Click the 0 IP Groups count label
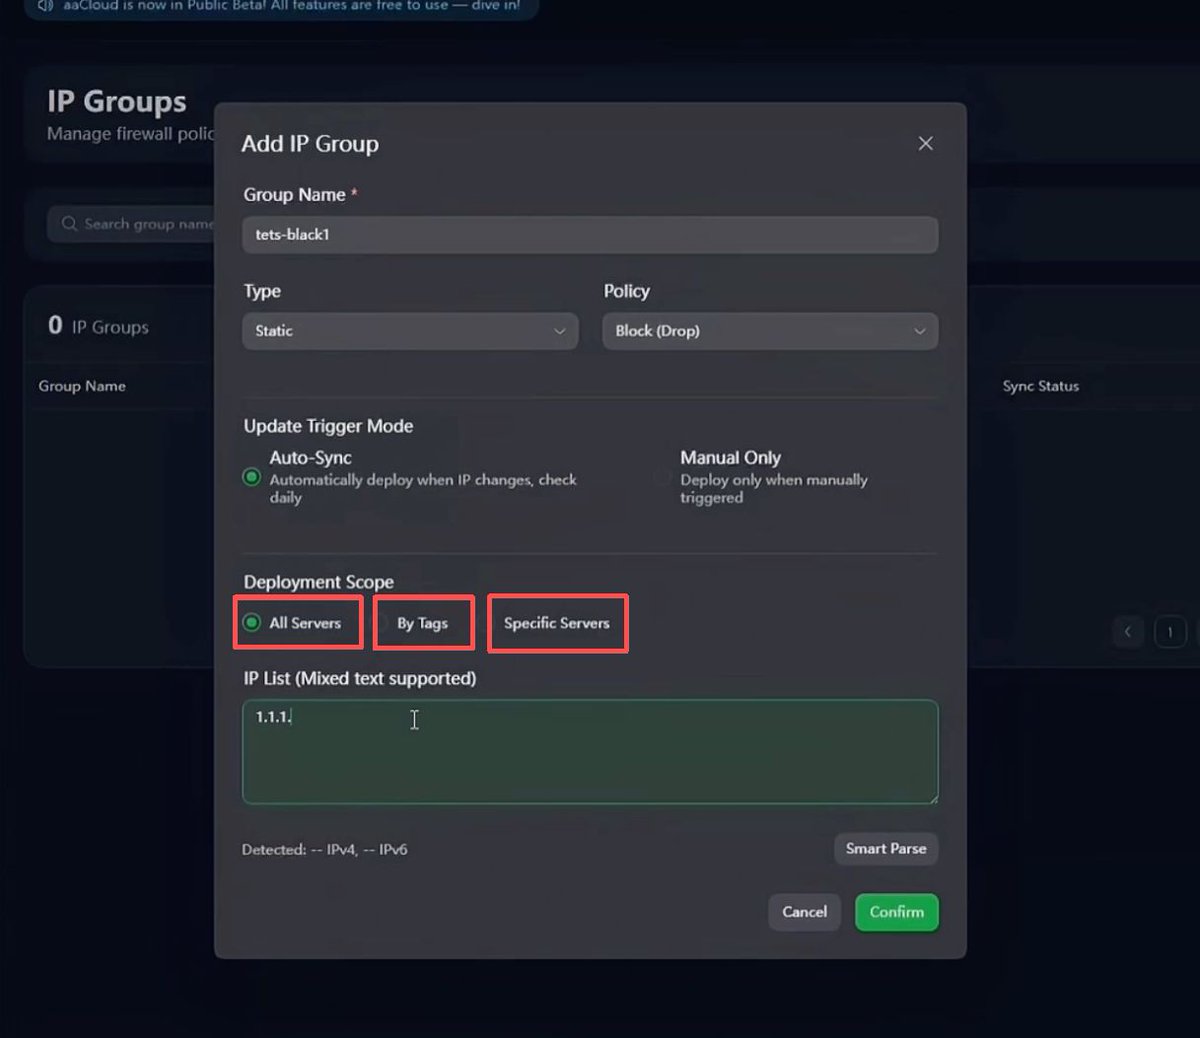The width and height of the screenshot is (1200, 1038). click(98, 326)
